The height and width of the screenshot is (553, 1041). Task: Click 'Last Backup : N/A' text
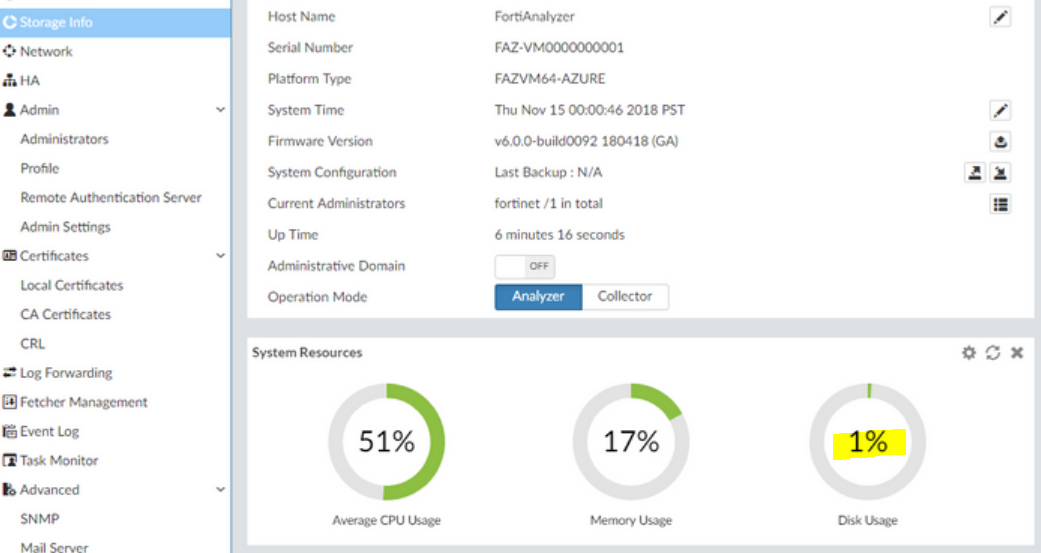point(548,173)
